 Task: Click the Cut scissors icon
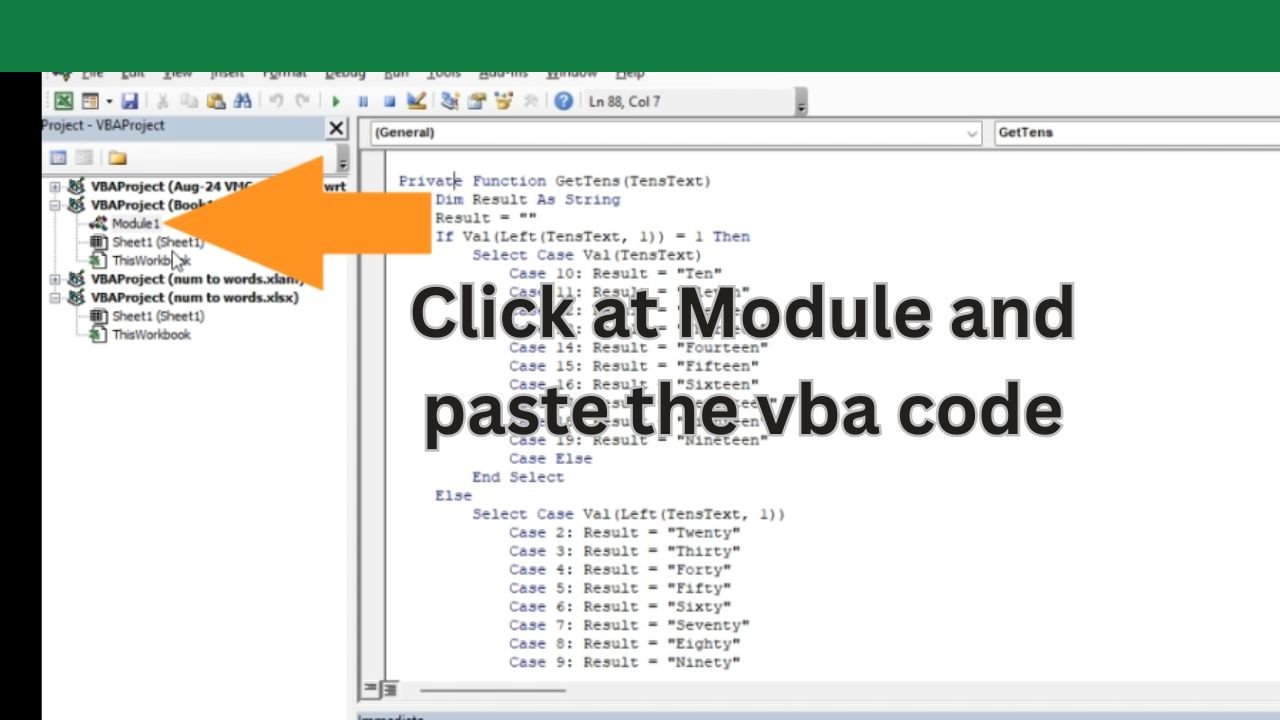click(162, 101)
